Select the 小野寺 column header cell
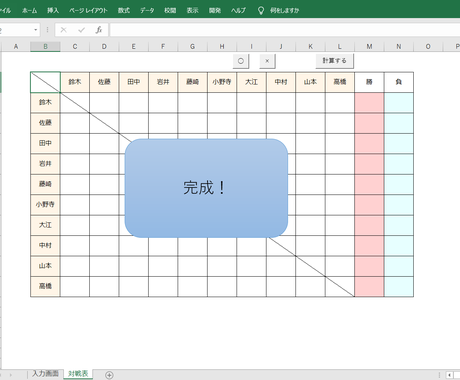The image size is (460, 380). 222,82
